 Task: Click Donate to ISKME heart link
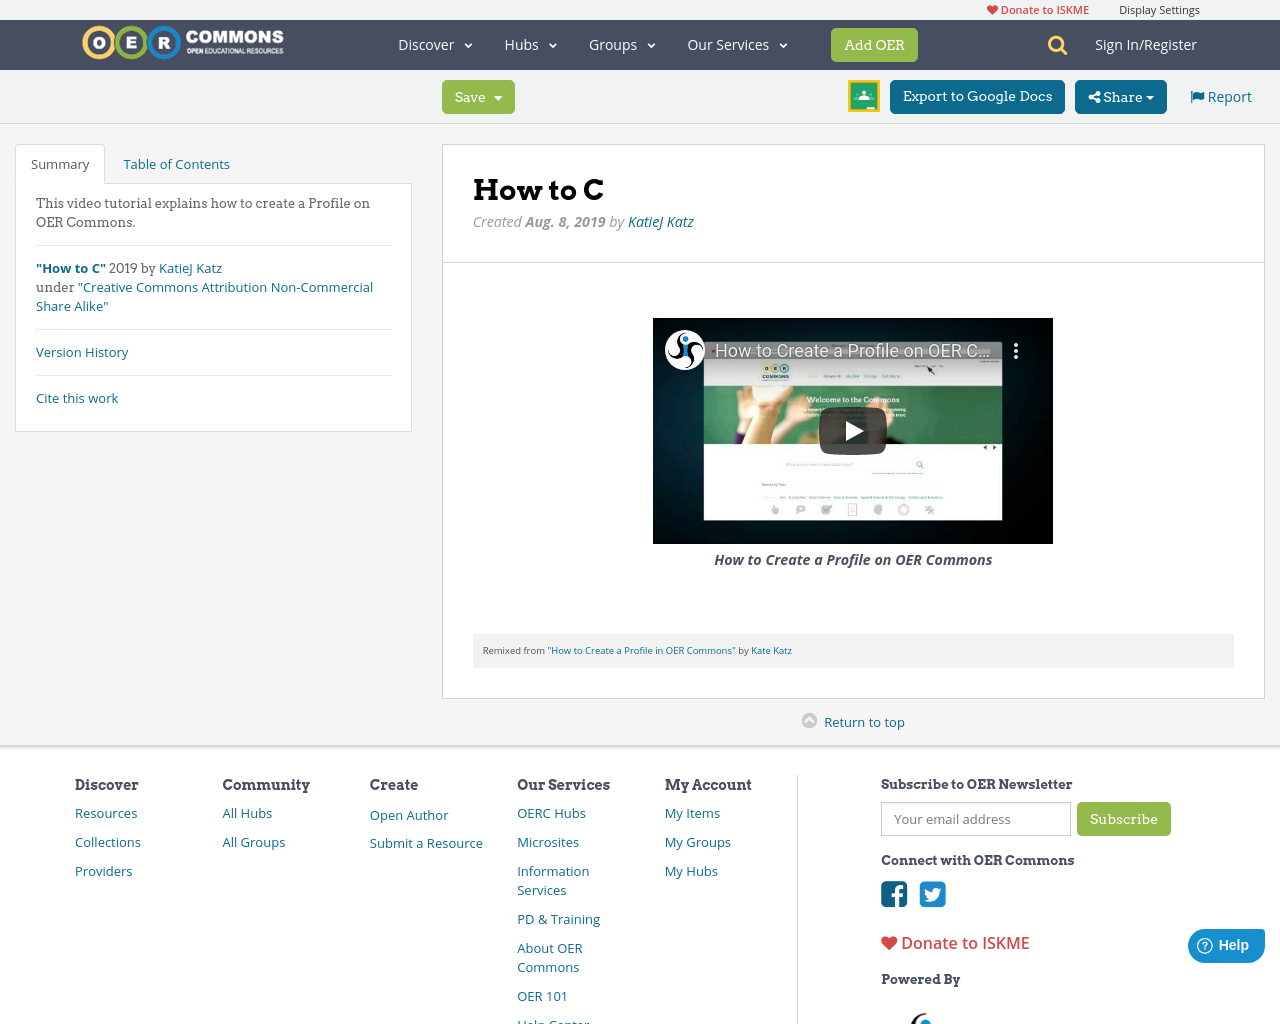tap(1036, 9)
